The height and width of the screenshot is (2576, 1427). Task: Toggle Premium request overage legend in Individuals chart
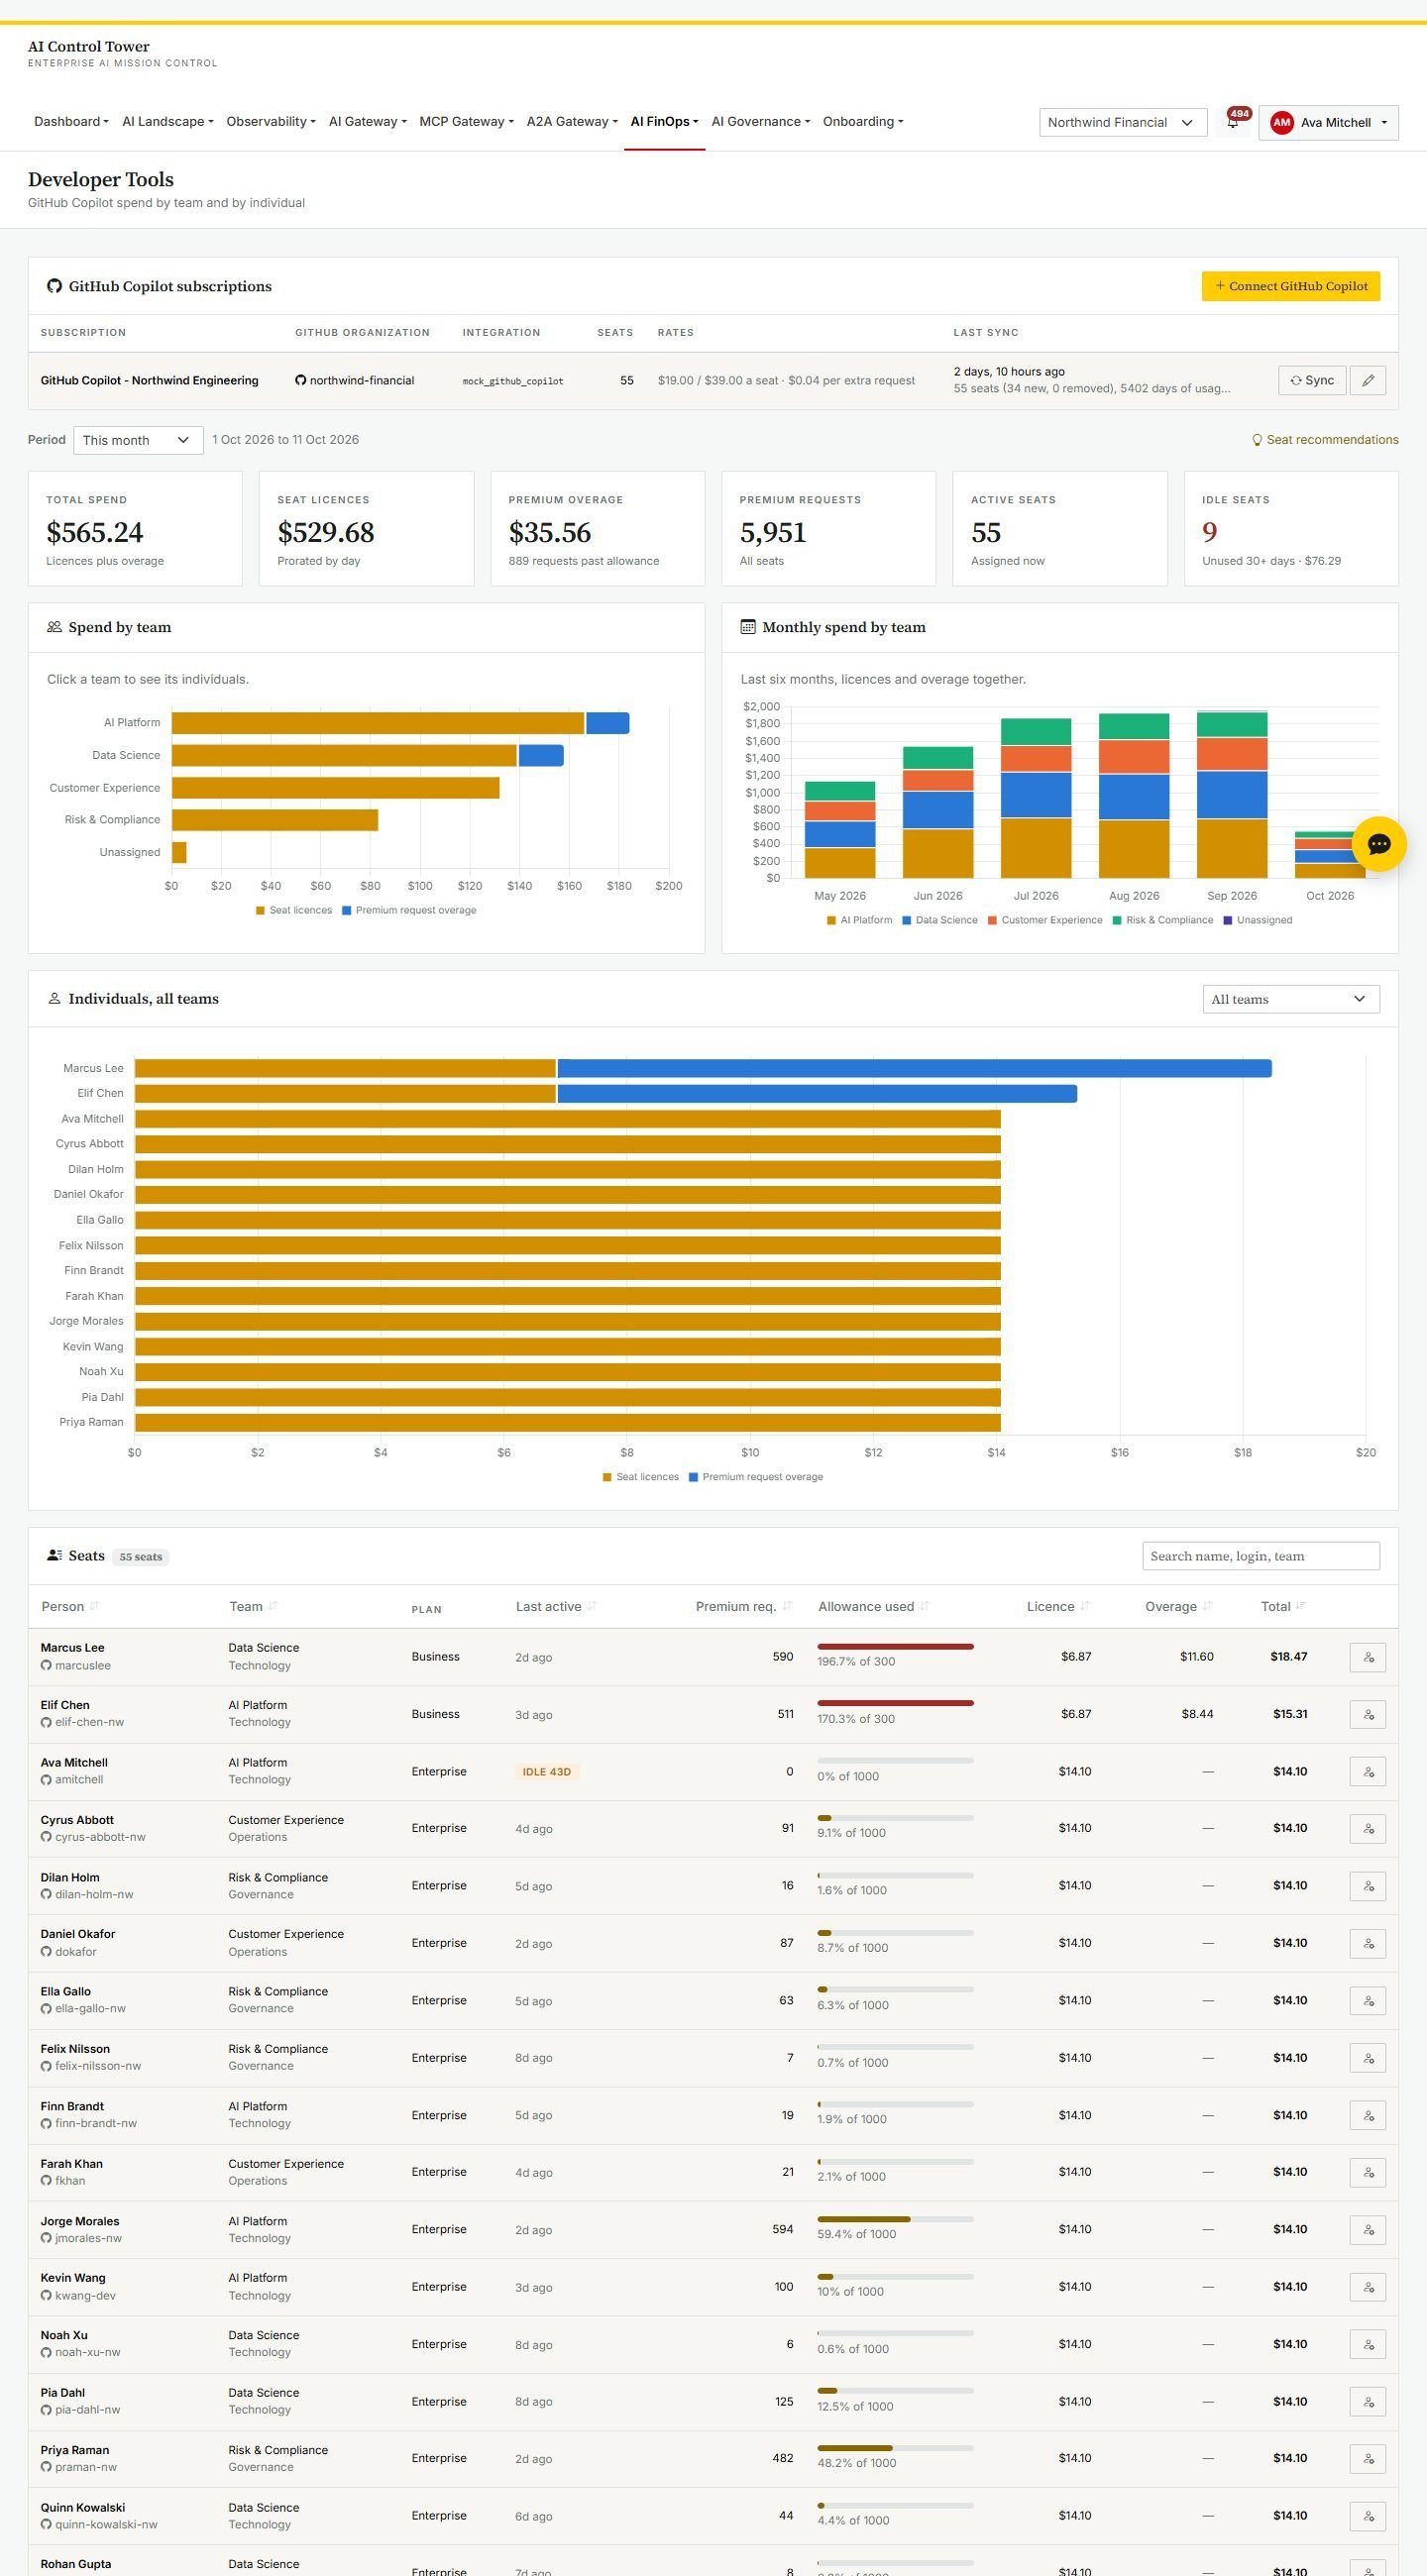(756, 1477)
